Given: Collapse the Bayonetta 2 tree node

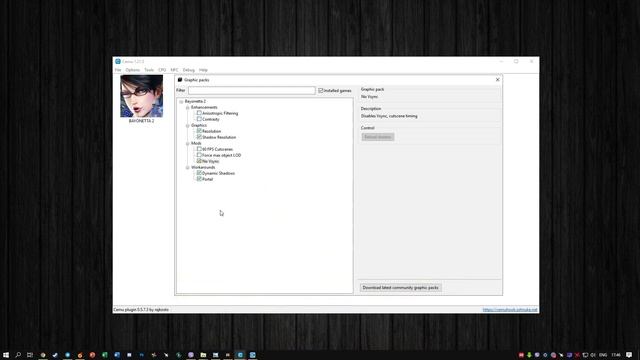Looking at the screenshot, I should tap(181, 101).
